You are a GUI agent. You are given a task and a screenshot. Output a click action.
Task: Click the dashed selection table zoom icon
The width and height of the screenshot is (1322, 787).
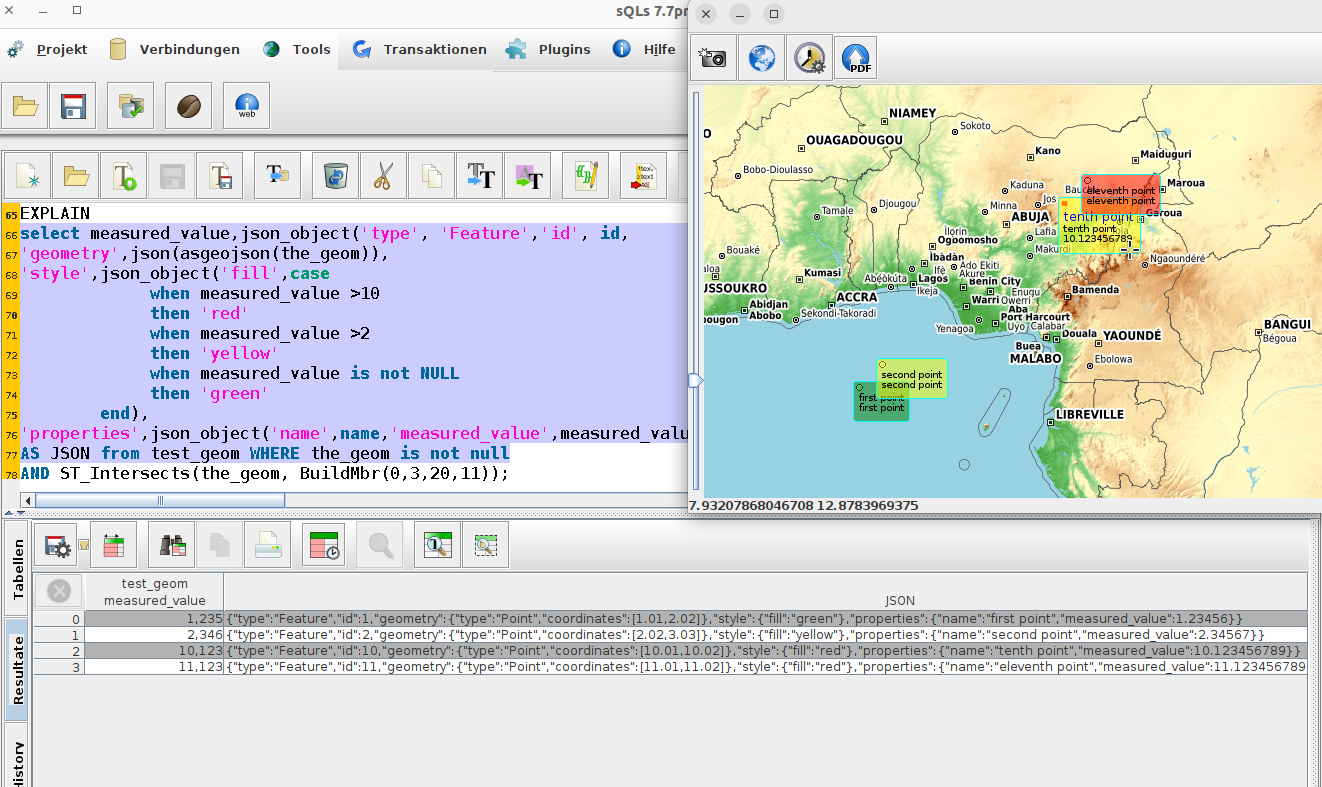[486, 545]
